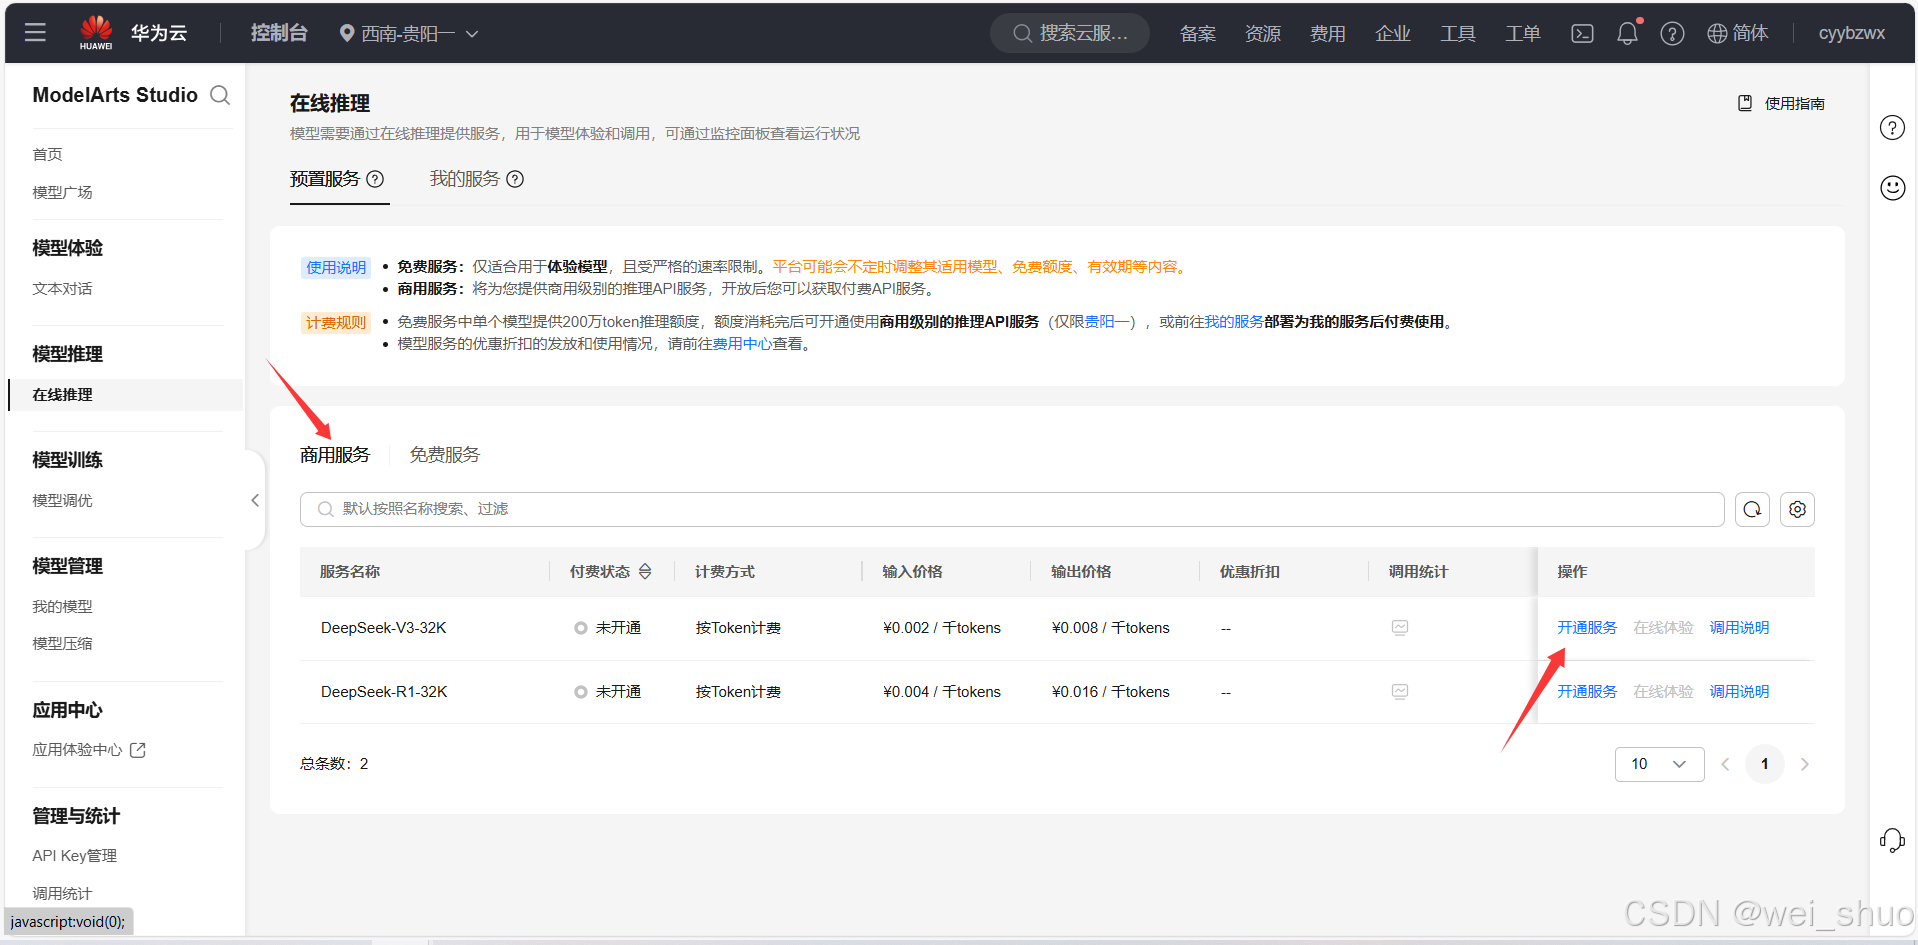Open 模型调优 in the sidebar
Image resolution: width=1918 pixels, height=945 pixels.
click(x=62, y=501)
